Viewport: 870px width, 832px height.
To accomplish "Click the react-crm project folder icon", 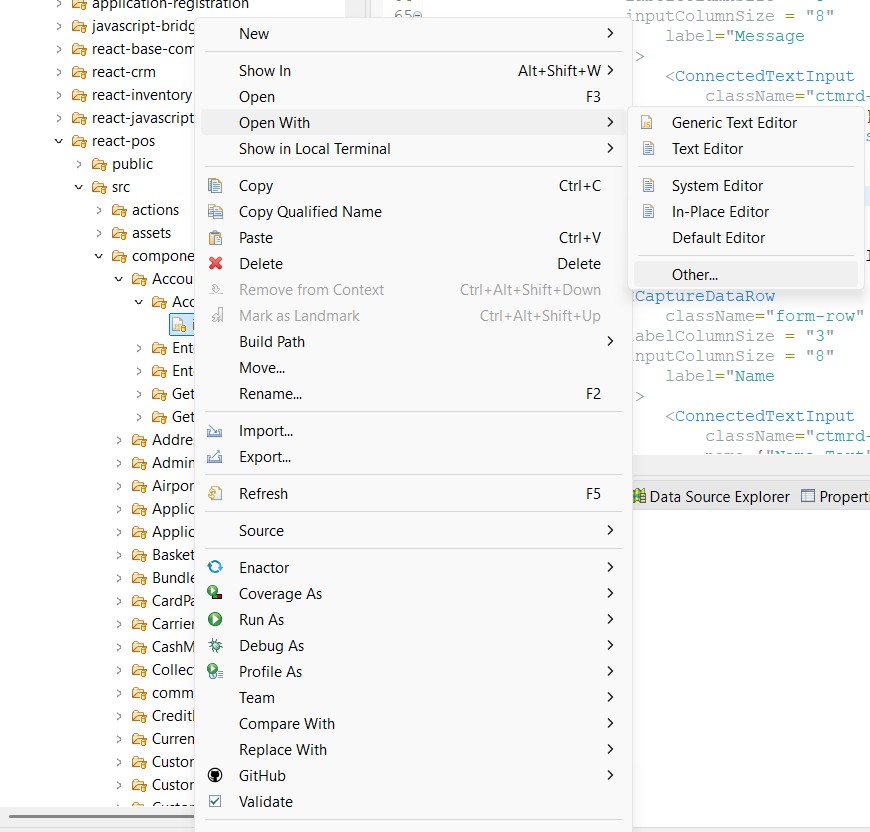I will [x=79, y=72].
